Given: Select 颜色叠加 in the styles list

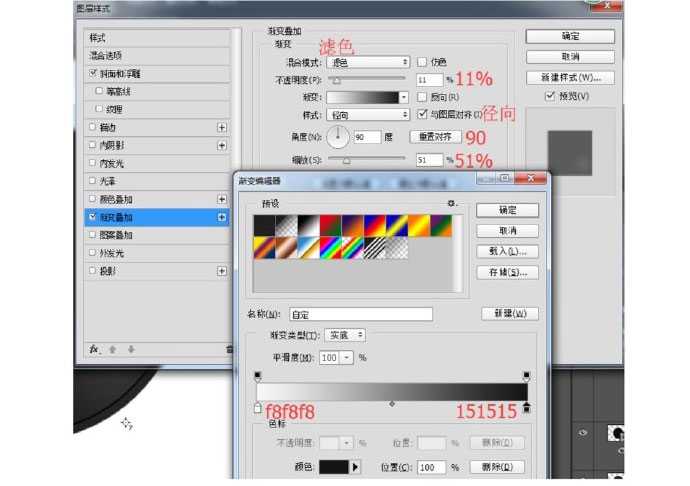Looking at the screenshot, I should [116, 199].
